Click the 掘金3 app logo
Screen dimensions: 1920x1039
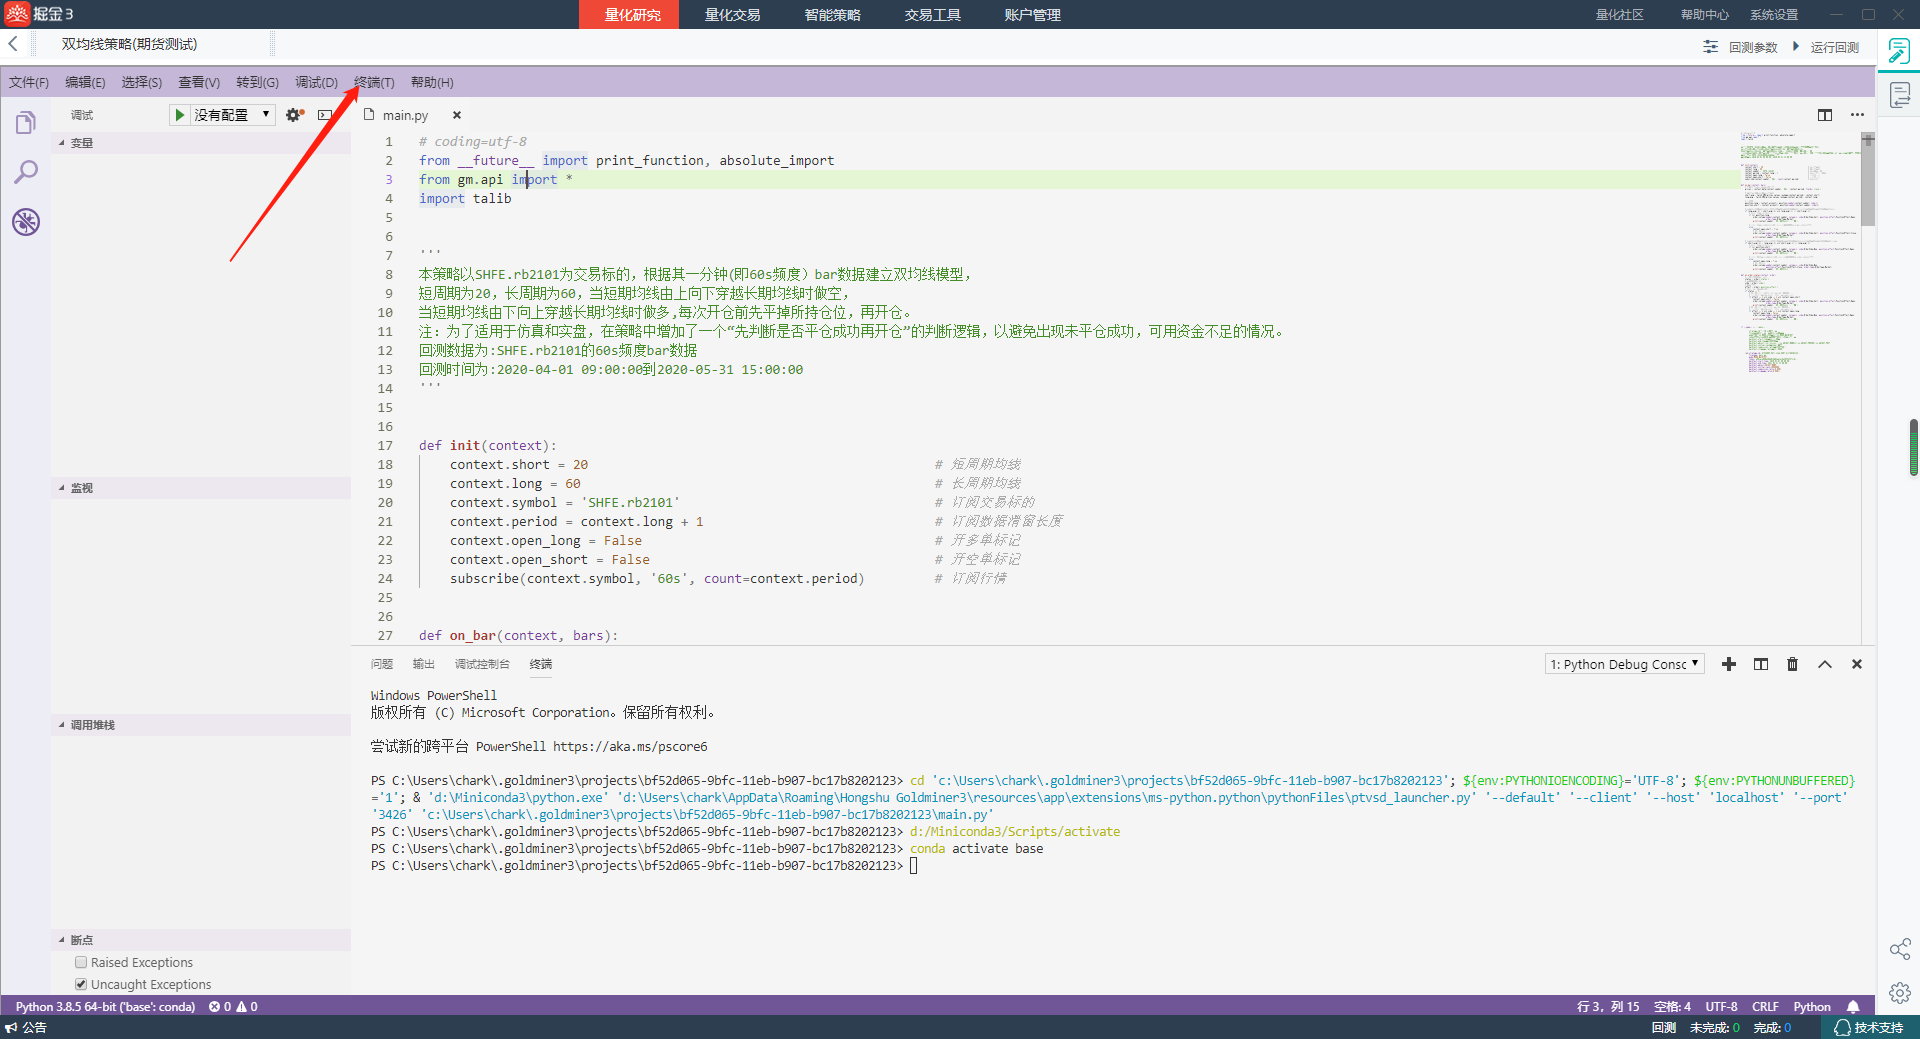coord(39,14)
